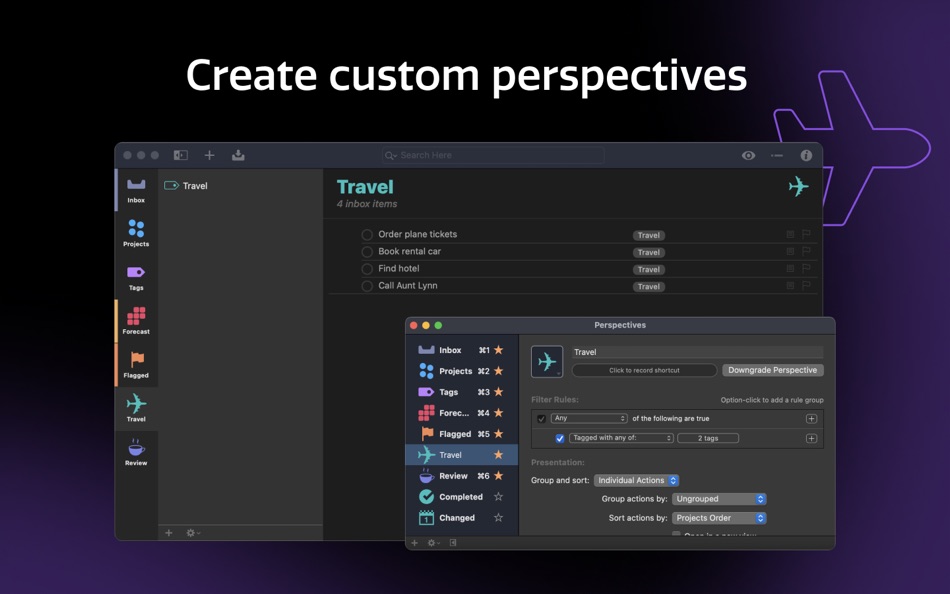This screenshot has height=594, width=950.
Task: Edit the perspective name field 'Travel'
Action: point(697,352)
